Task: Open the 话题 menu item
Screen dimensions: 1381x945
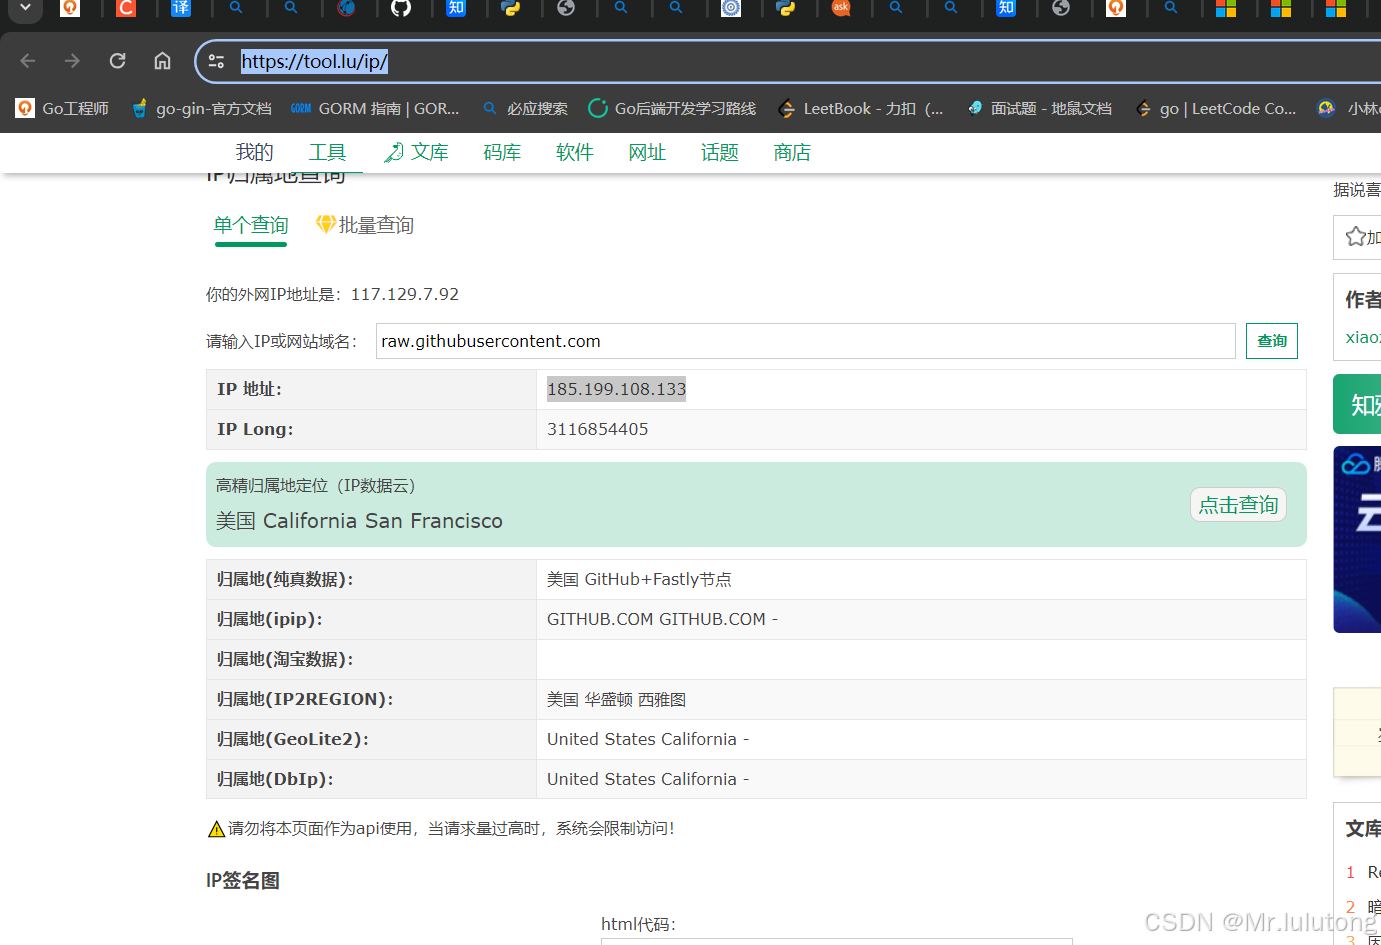Action: pos(720,152)
